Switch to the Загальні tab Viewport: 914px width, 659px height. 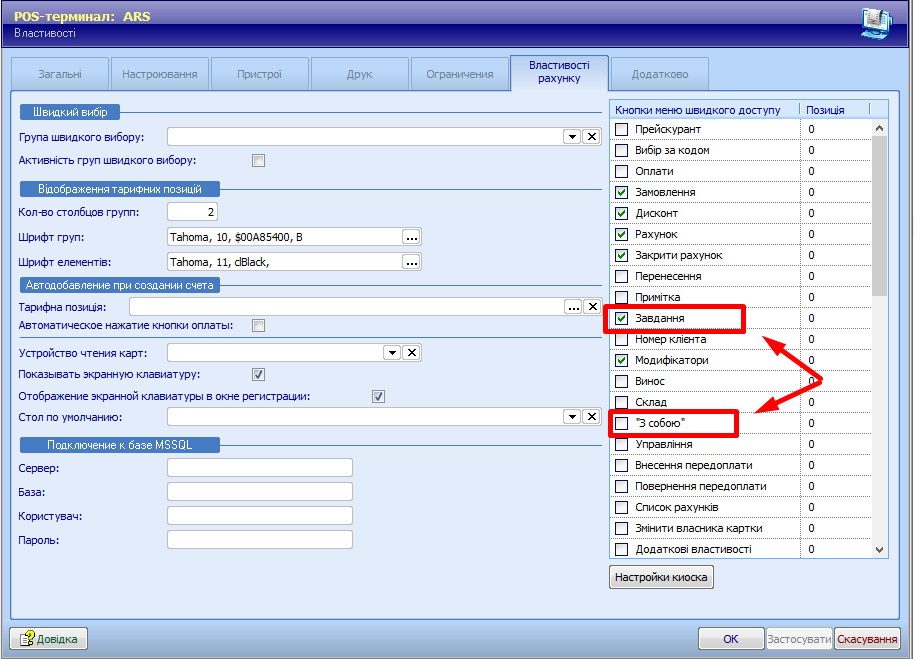[x=60, y=74]
